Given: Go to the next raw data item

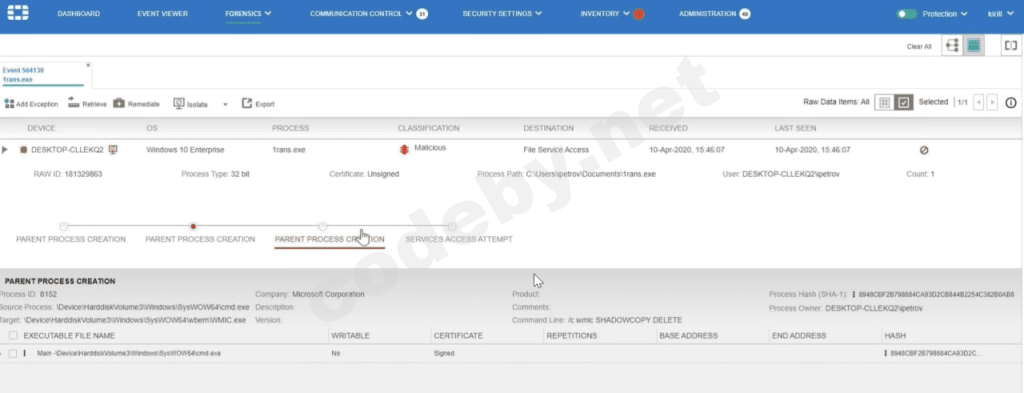Looking at the screenshot, I should pyautogui.click(x=992, y=102).
